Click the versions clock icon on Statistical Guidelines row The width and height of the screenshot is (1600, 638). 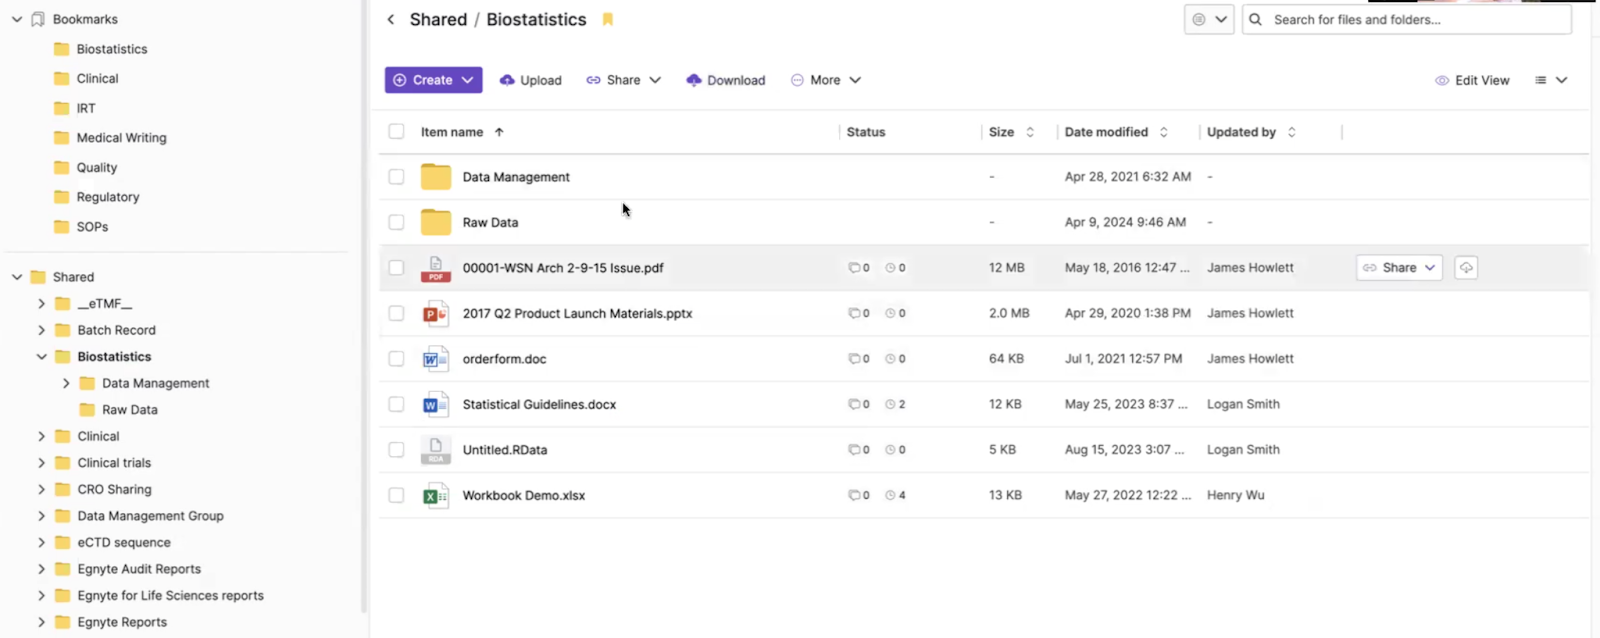point(890,405)
